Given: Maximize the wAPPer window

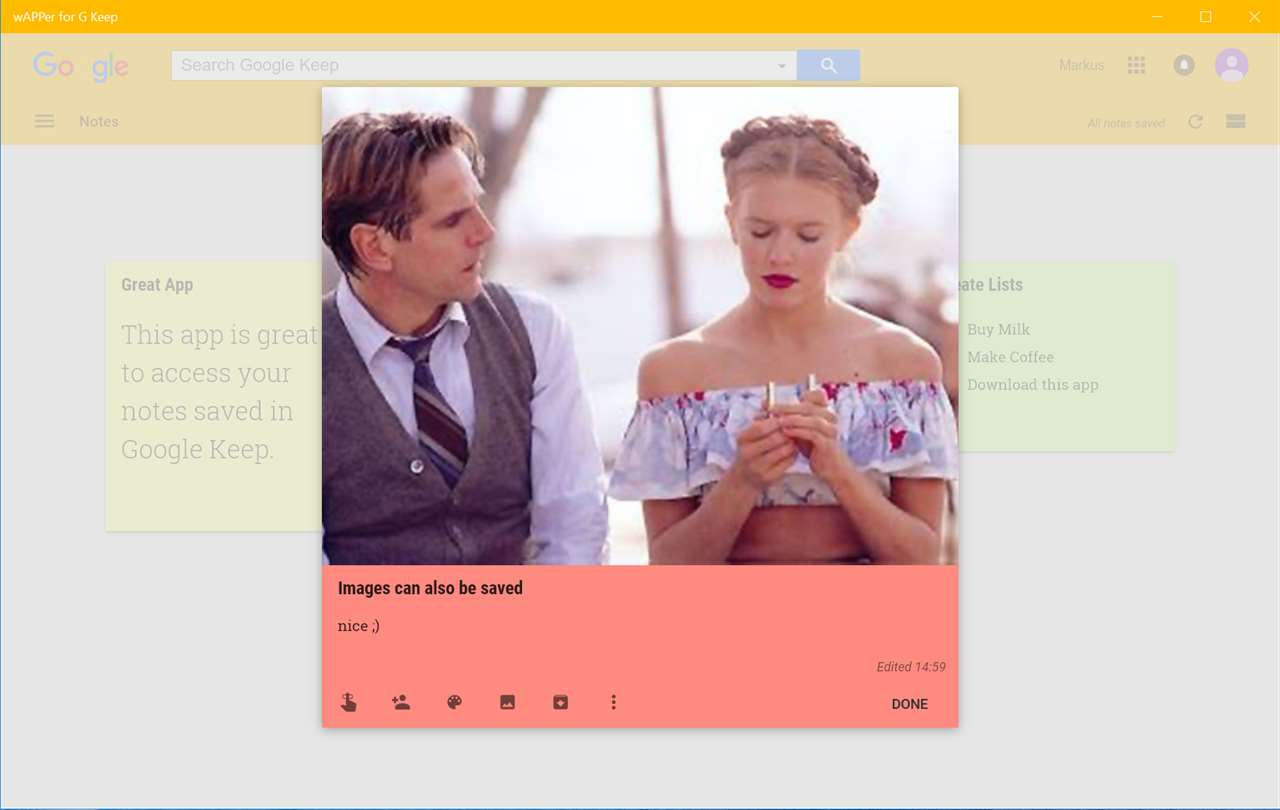Looking at the screenshot, I should (x=1206, y=17).
